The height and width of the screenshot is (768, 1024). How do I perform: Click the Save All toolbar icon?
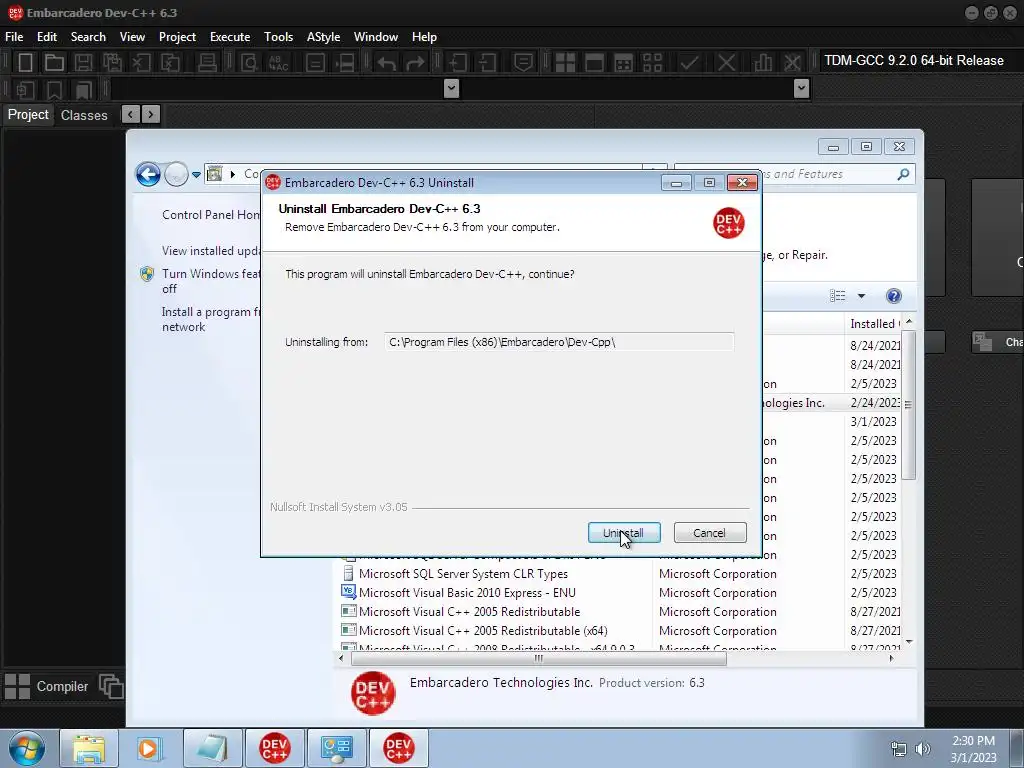coord(112,63)
